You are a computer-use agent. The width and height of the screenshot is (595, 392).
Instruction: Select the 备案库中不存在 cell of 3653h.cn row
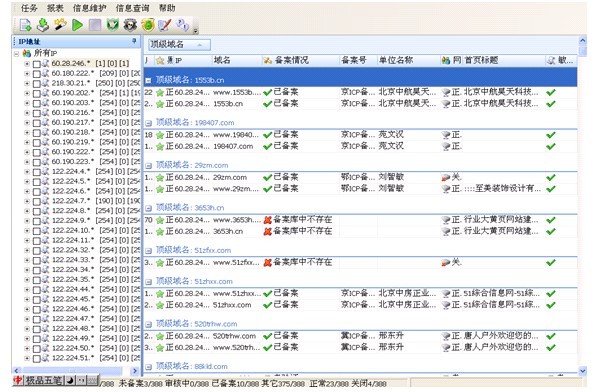pos(300,231)
